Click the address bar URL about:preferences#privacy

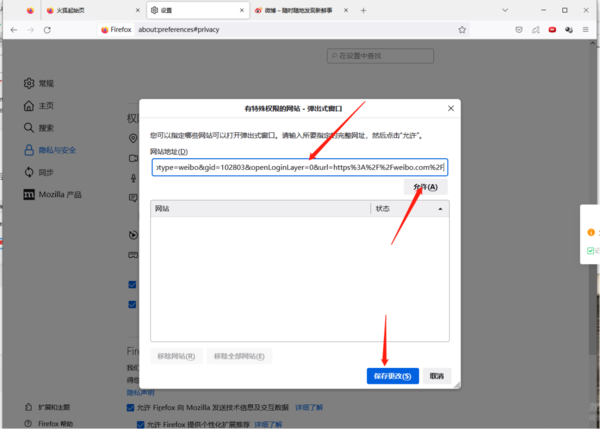click(x=179, y=29)
